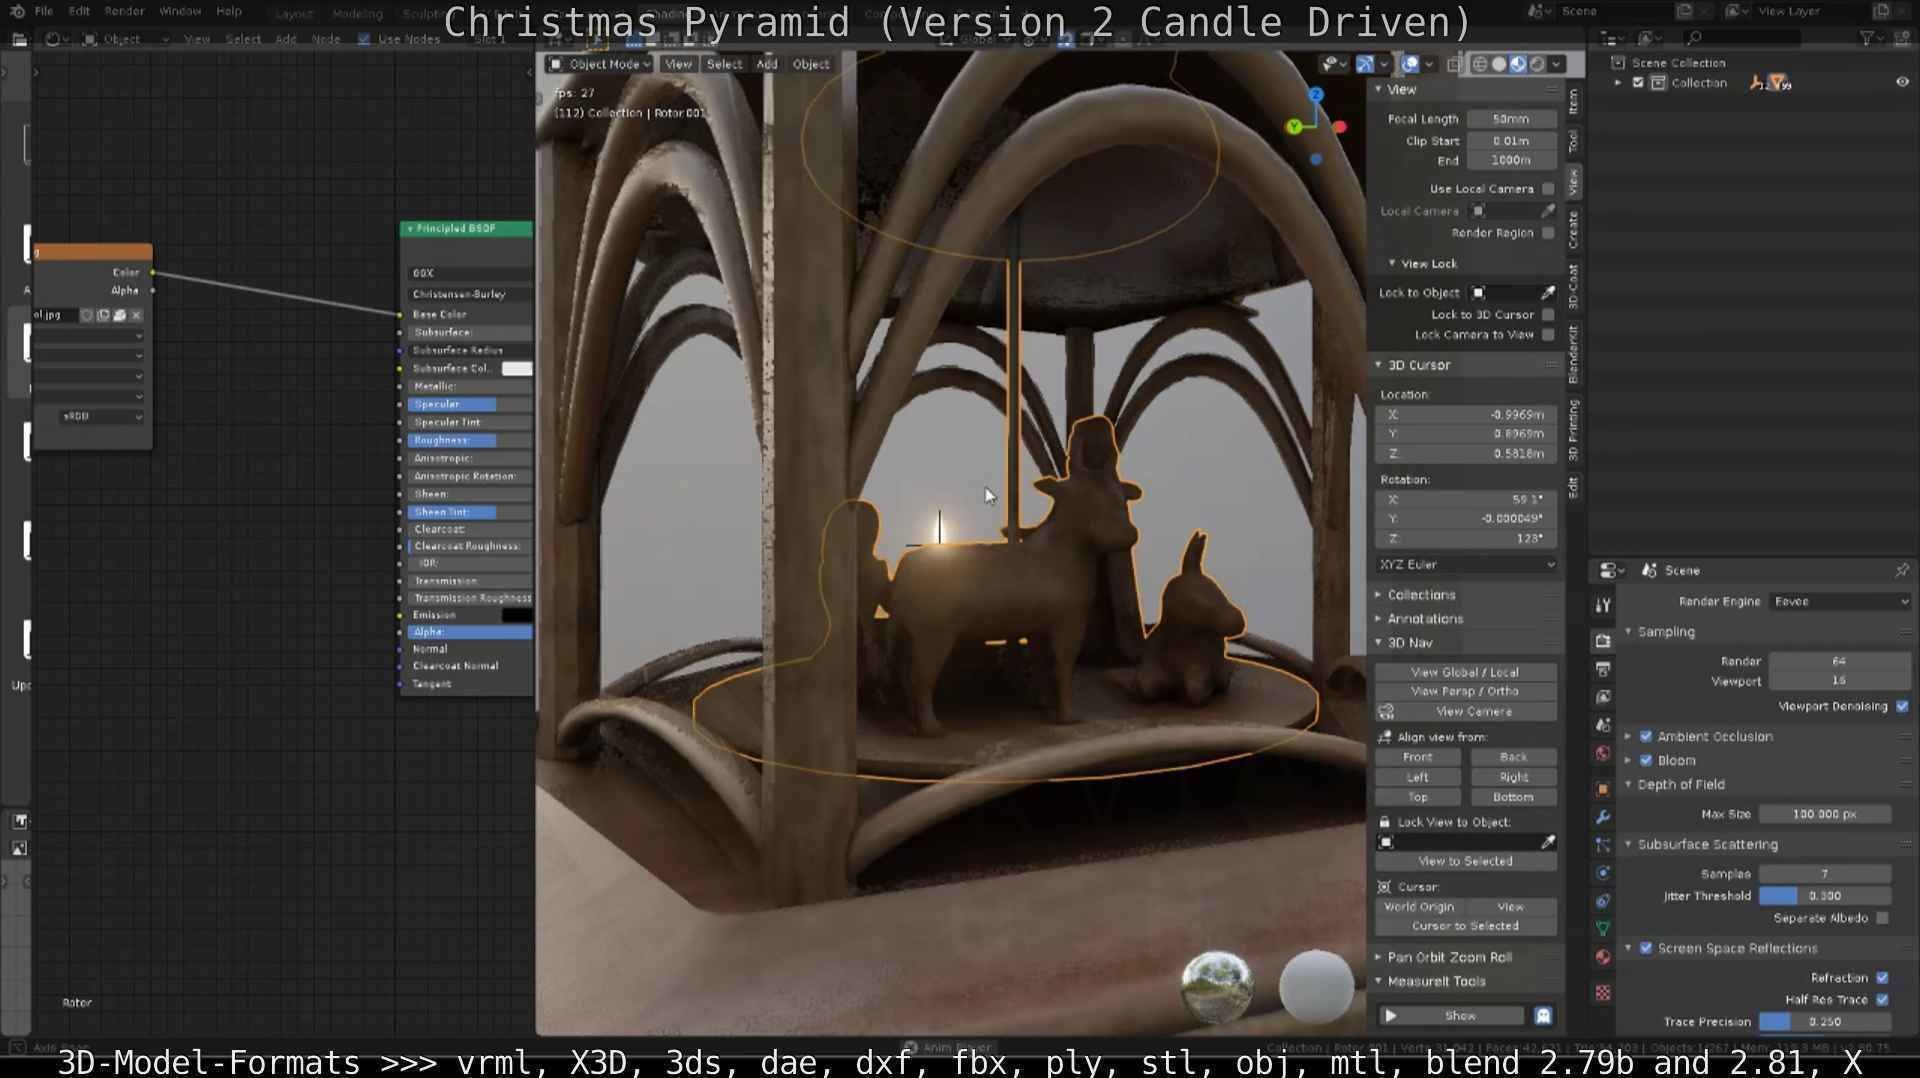
Task: Disable Viewport Denoising checkbox
Action: pos(1902,707)
